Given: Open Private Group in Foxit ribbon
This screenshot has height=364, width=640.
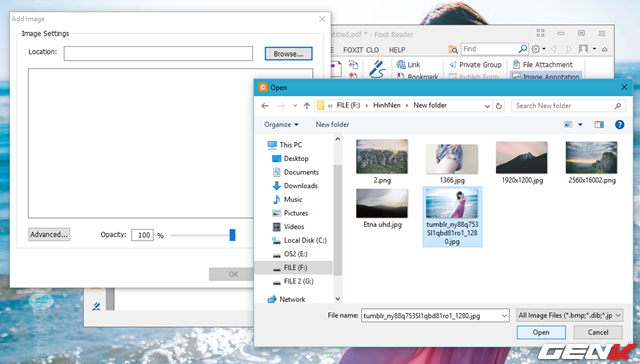Looking at the screenshot, I should point(475,64).
